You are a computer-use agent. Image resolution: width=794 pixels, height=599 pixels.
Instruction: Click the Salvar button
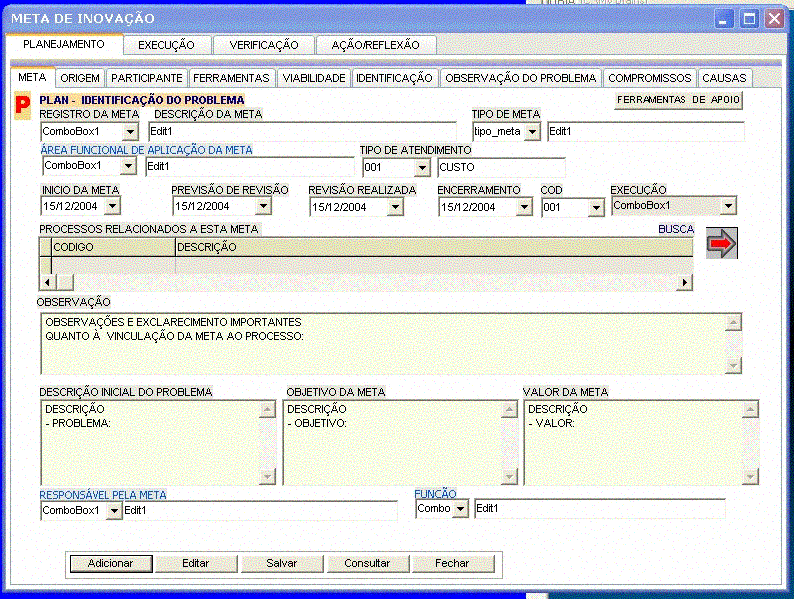[x=282, y=564]
